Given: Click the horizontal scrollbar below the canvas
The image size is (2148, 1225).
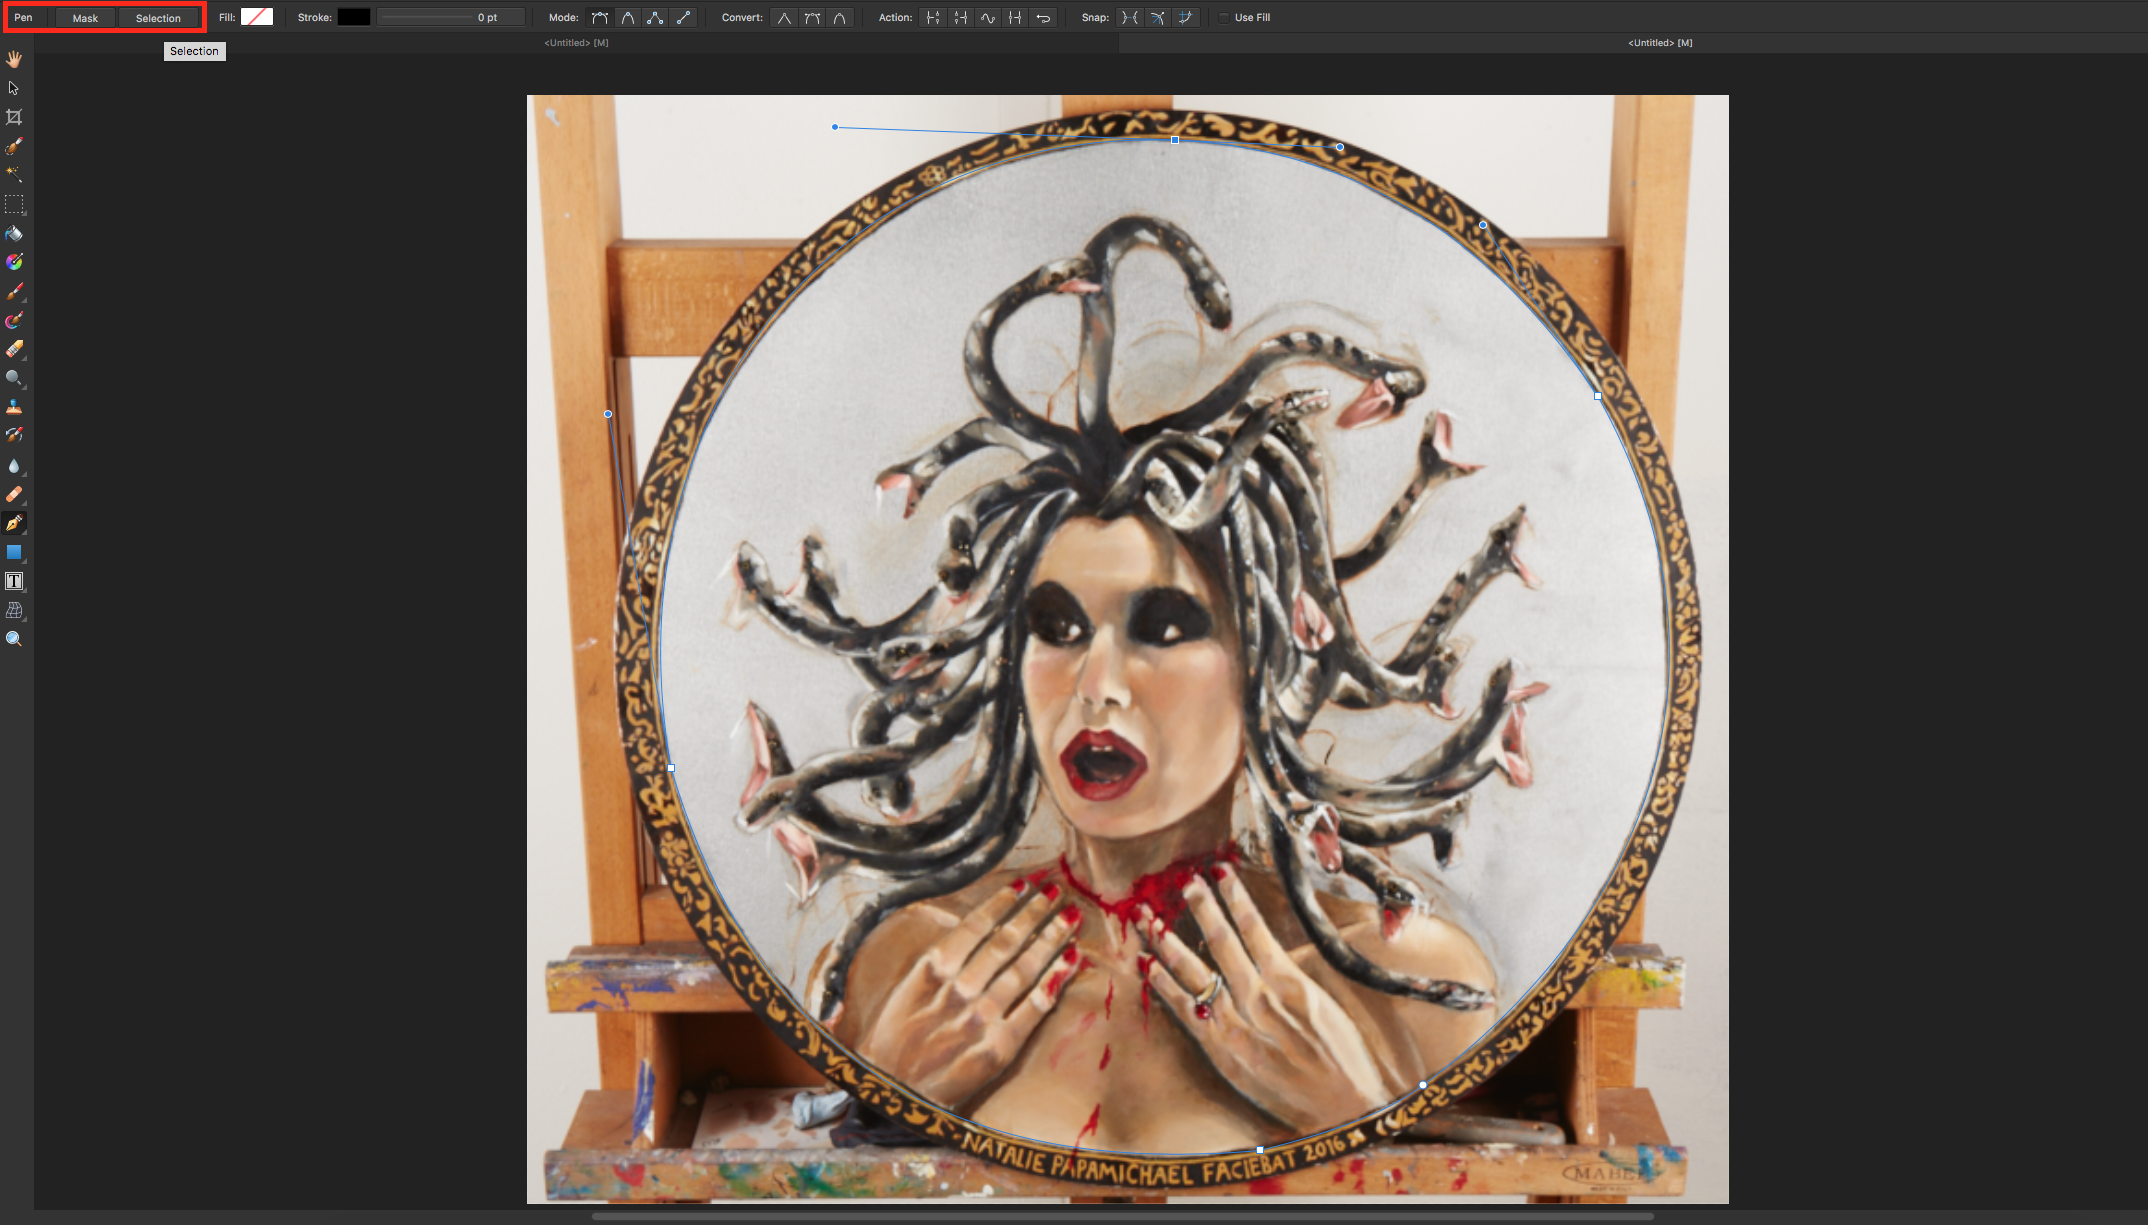Looking at the screenshot, I should point(1123,1217).
